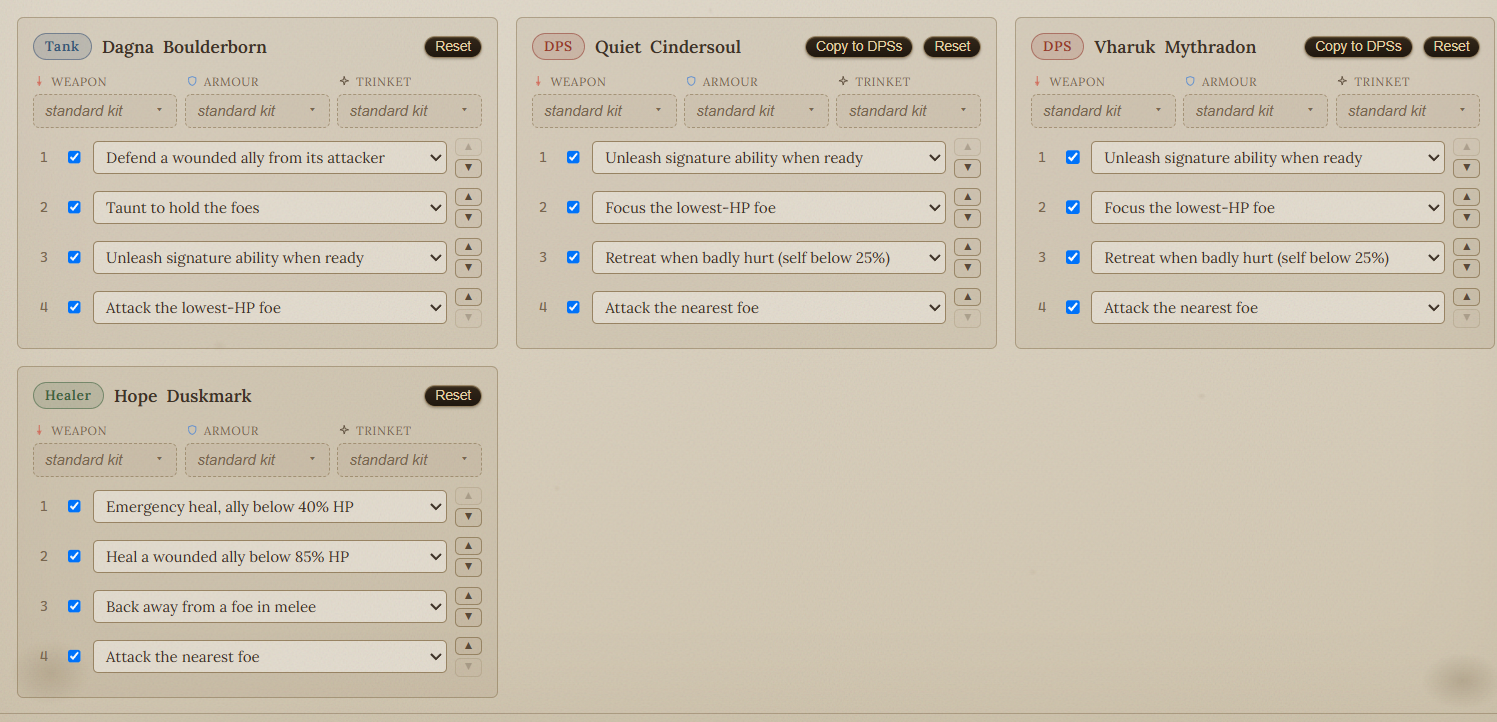Copy Quiet Cindersoul's setup to DPSs
1497x722 pixels.
point(859,47)
